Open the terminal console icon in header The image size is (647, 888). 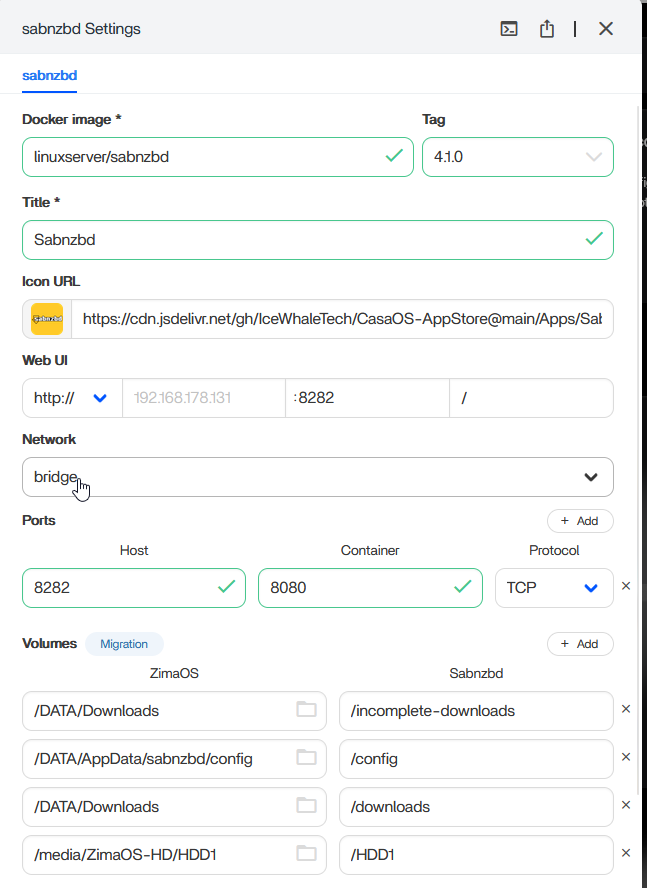pos(509,29)
